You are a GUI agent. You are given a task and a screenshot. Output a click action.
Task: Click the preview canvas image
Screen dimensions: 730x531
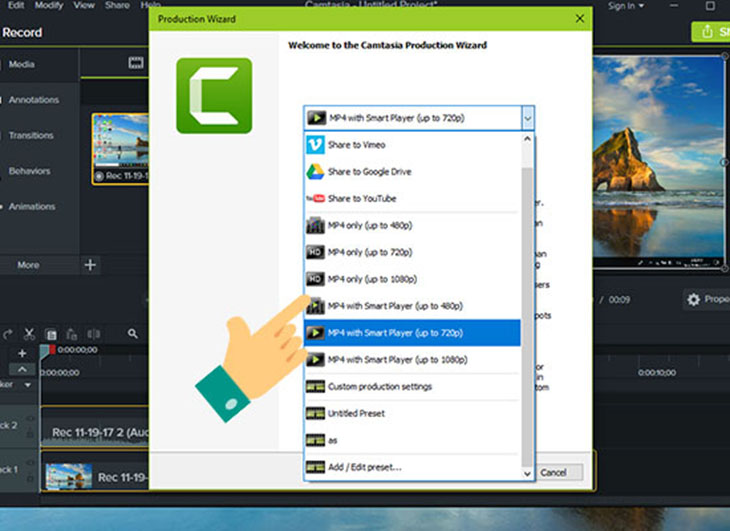(x=658, y=162)
